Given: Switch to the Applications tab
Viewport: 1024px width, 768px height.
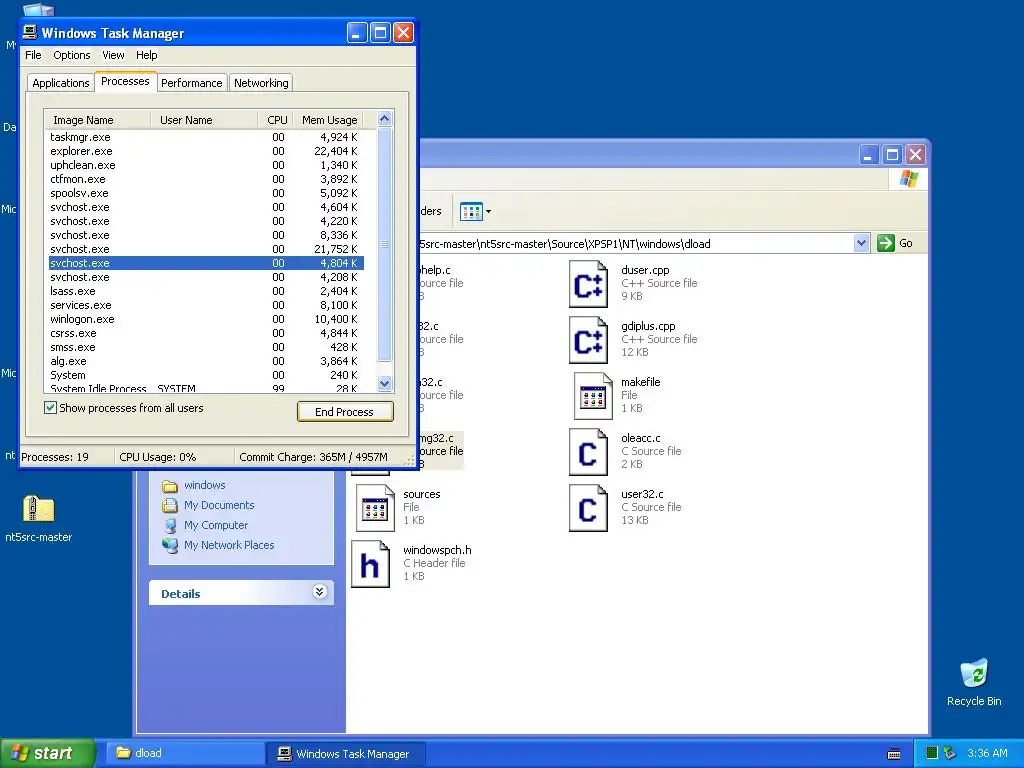Looking at the screenshot, I should coord(61,83).
